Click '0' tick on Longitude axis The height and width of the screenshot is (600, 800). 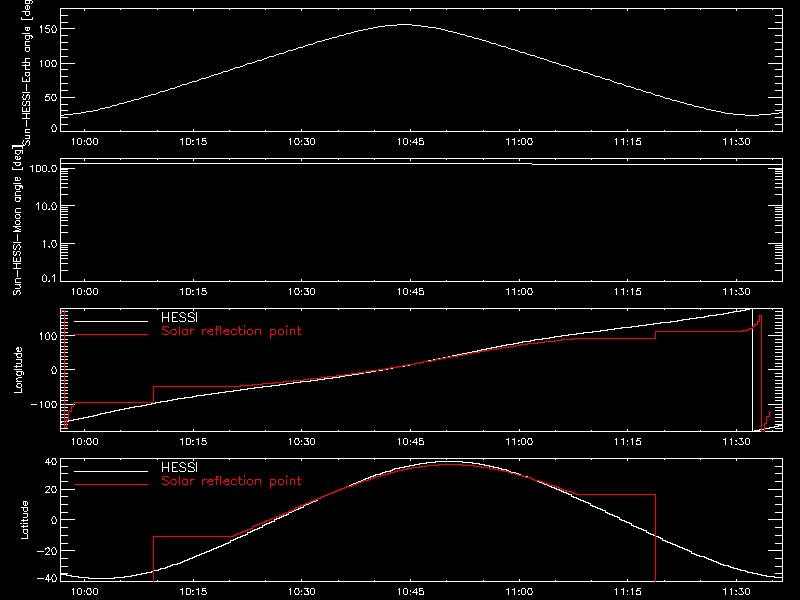(x=54, y=370)
